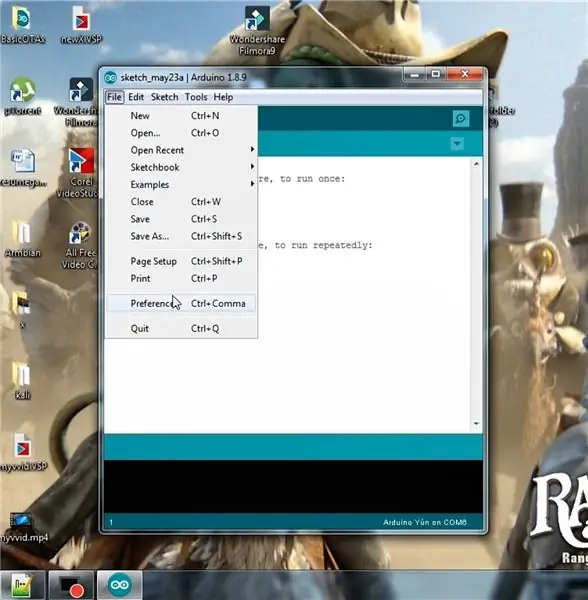Screen dimensions: 588x600
Task: Choose Quit in the File menu
Action: (x=181, y=328)
